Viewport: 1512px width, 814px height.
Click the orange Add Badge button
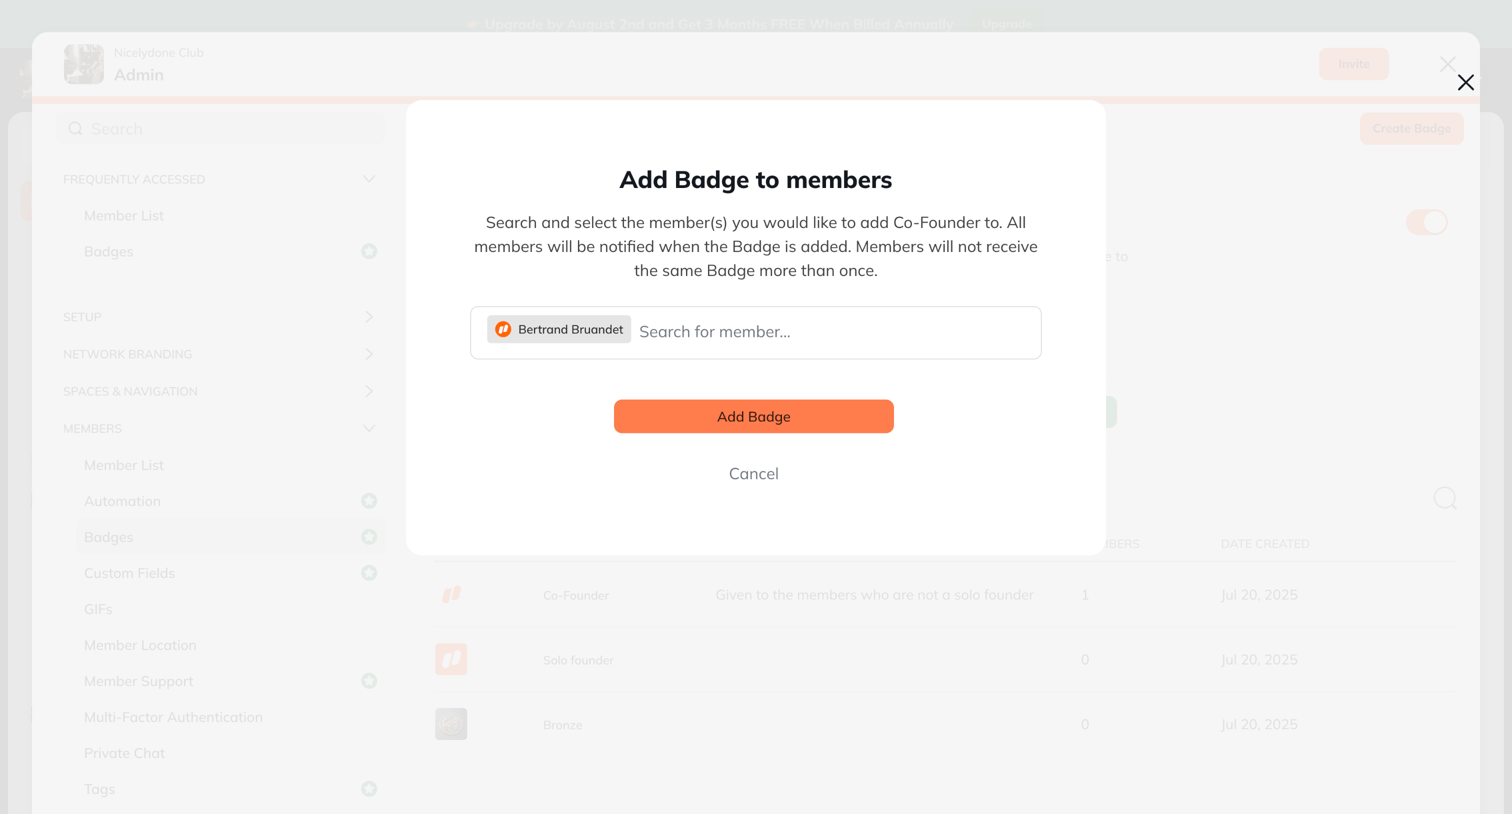point(754,417)
